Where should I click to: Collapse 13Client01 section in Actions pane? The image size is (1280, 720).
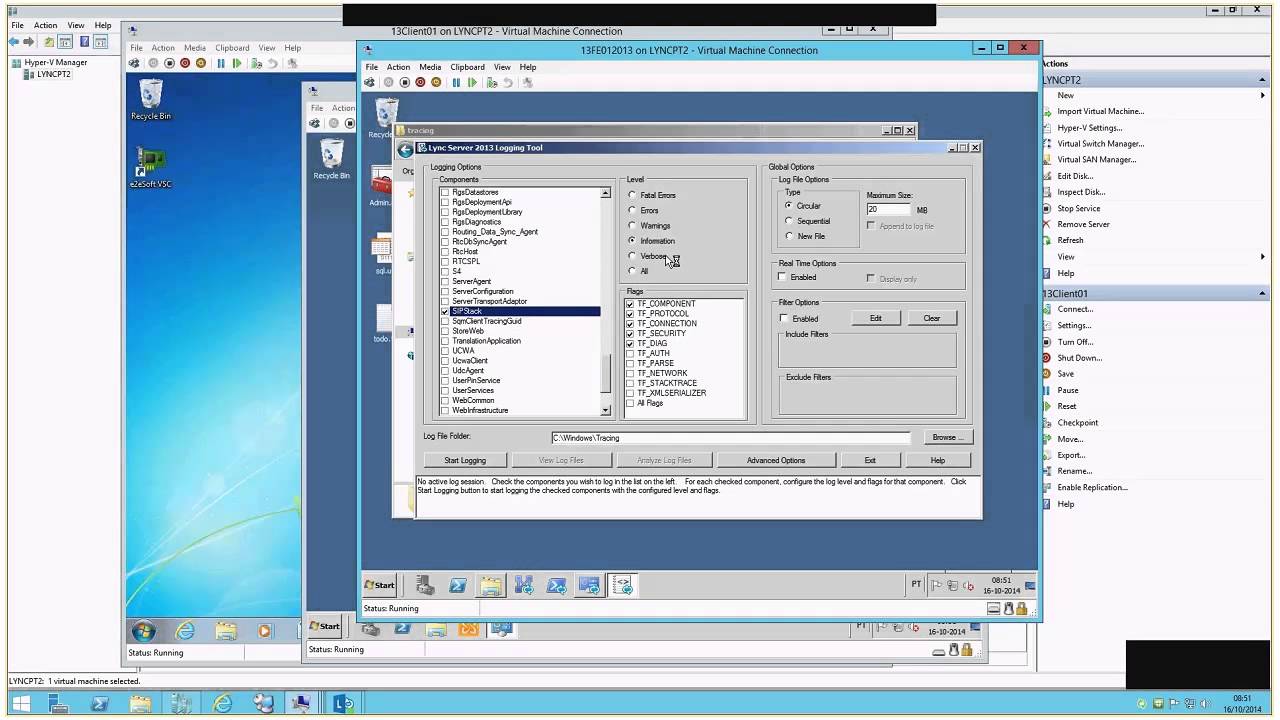click(1262, 293)
